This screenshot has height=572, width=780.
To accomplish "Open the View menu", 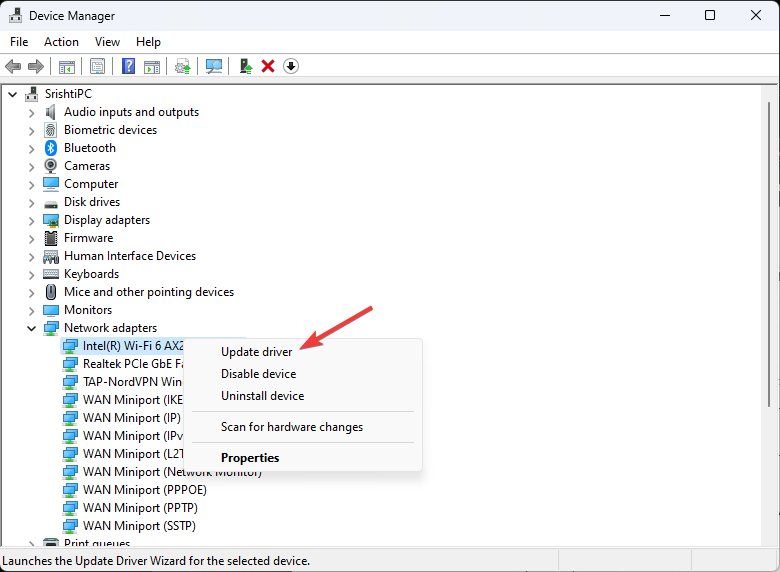I will pyautogui.click(x=107, y=42).
